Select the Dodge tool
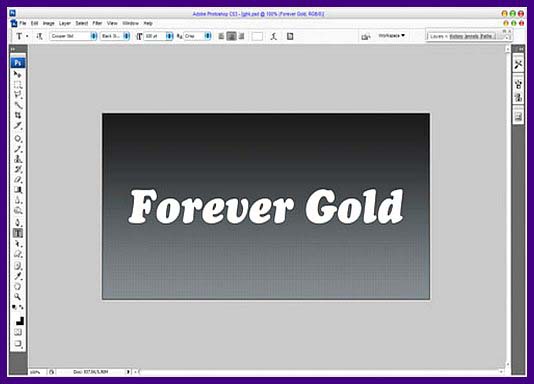The image size is (534, 384). tap(17, 210)
